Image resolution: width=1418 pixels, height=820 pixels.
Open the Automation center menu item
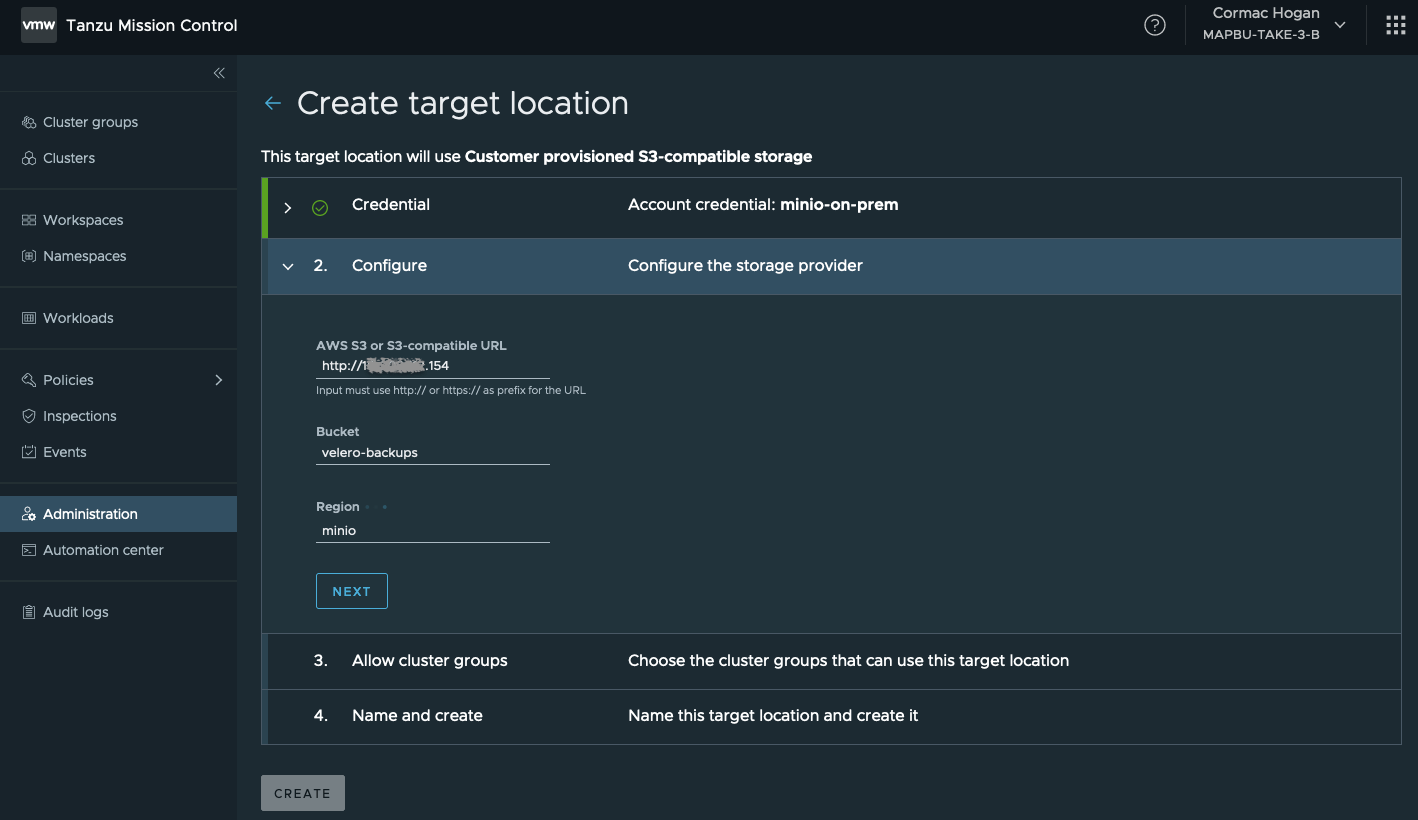tap(118, 550)
